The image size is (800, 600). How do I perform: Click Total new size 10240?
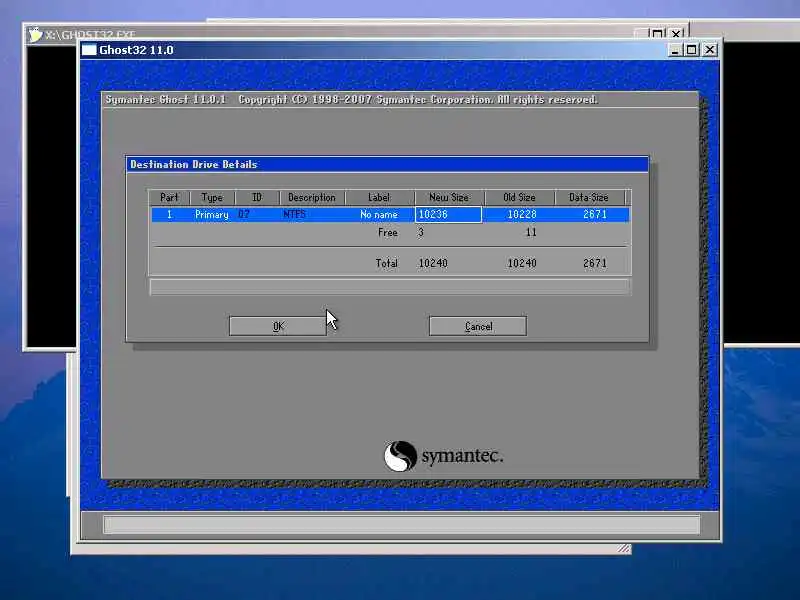point(433,263)
